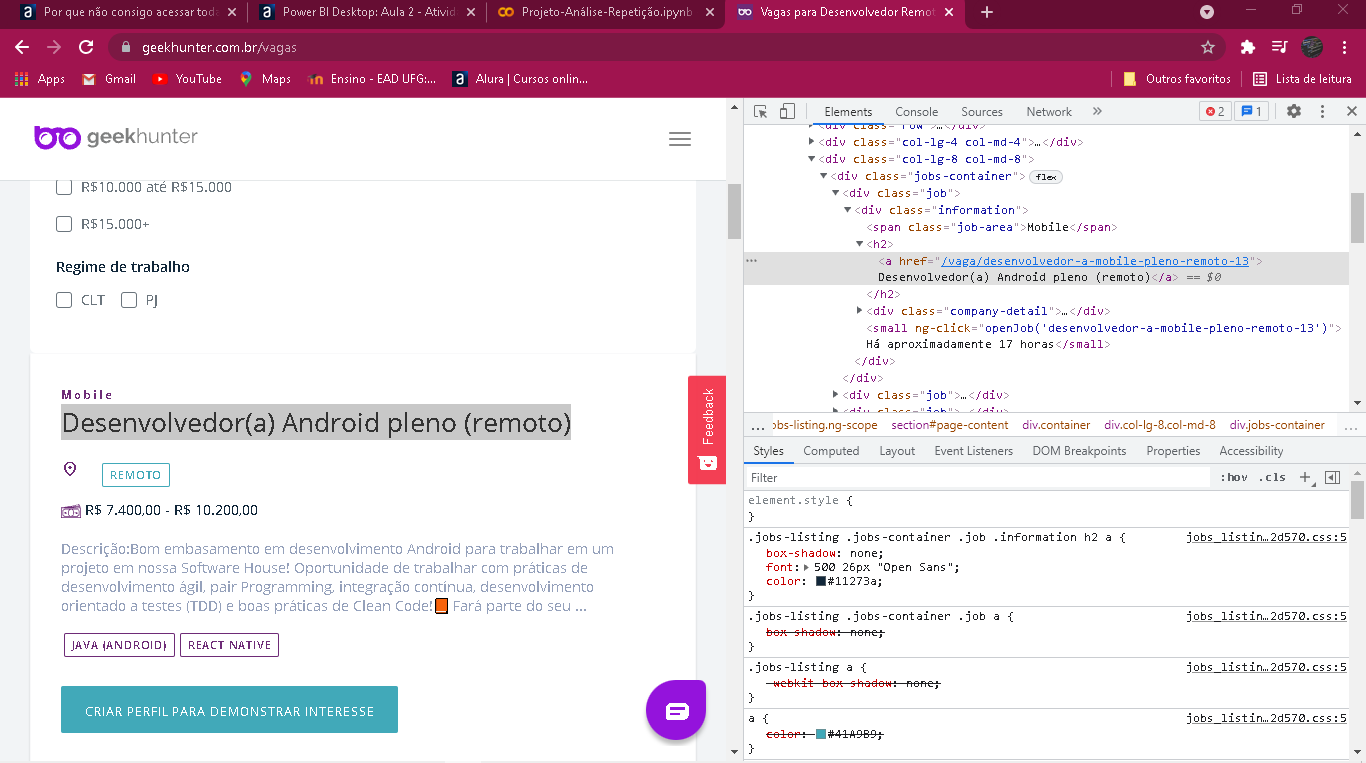1366x763 pixels.
Task: Expand the div class="col-lg-4 col-md-4" node
Action: (812, 142)
